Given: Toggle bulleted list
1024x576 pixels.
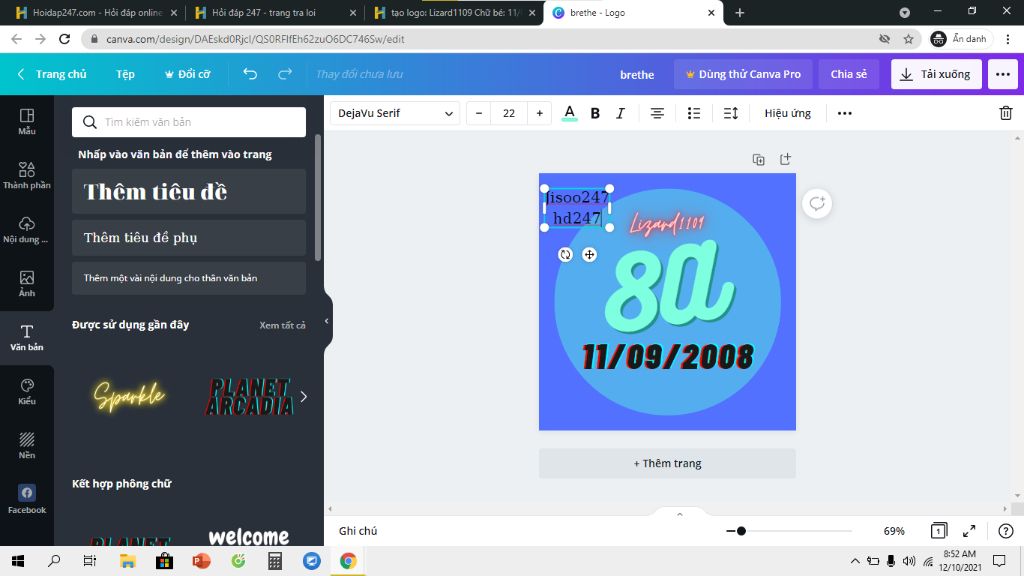Looking at the screenshot, I should tap(694, 113).
